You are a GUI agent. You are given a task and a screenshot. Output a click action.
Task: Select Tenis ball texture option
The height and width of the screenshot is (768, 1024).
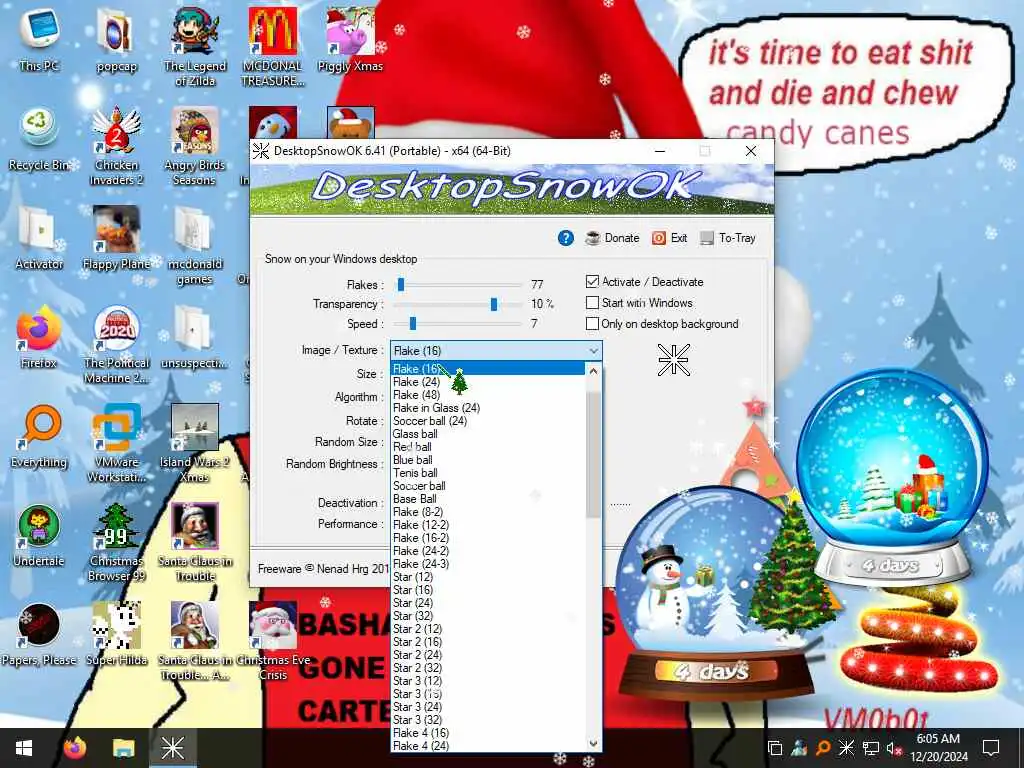[x=488, y=473]
